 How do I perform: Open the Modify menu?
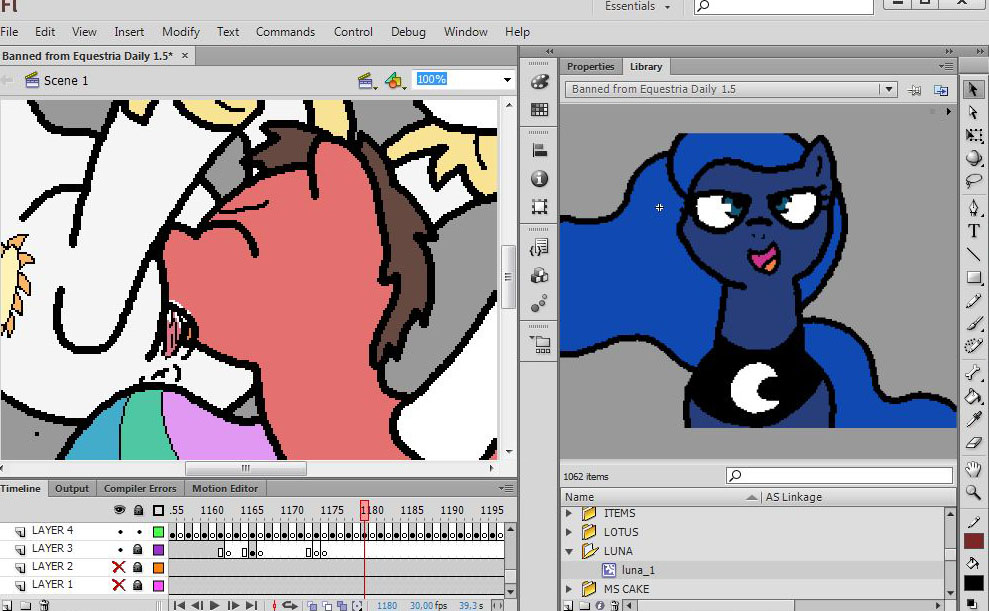tap(181, 32)
